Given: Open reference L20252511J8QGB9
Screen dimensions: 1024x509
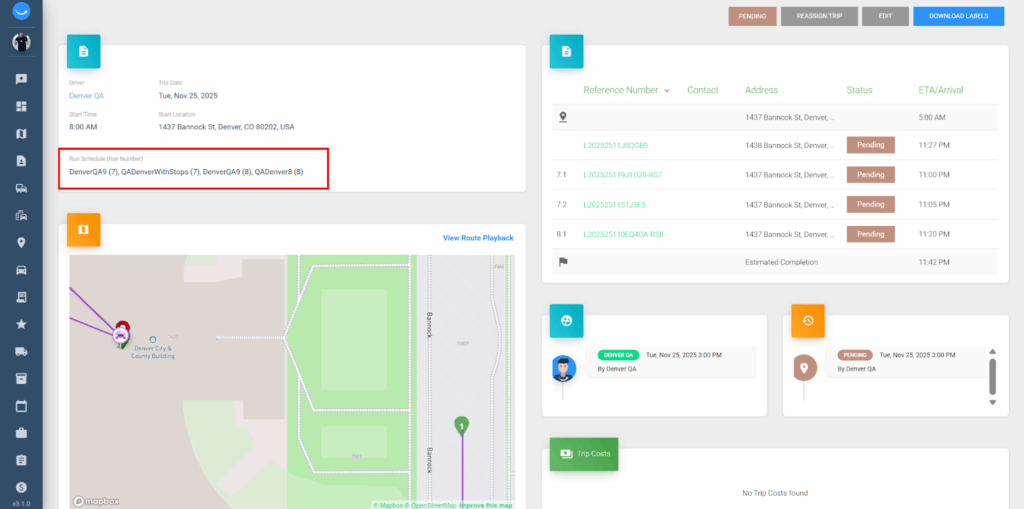Looking at the screenshot, I should point(615,145).
